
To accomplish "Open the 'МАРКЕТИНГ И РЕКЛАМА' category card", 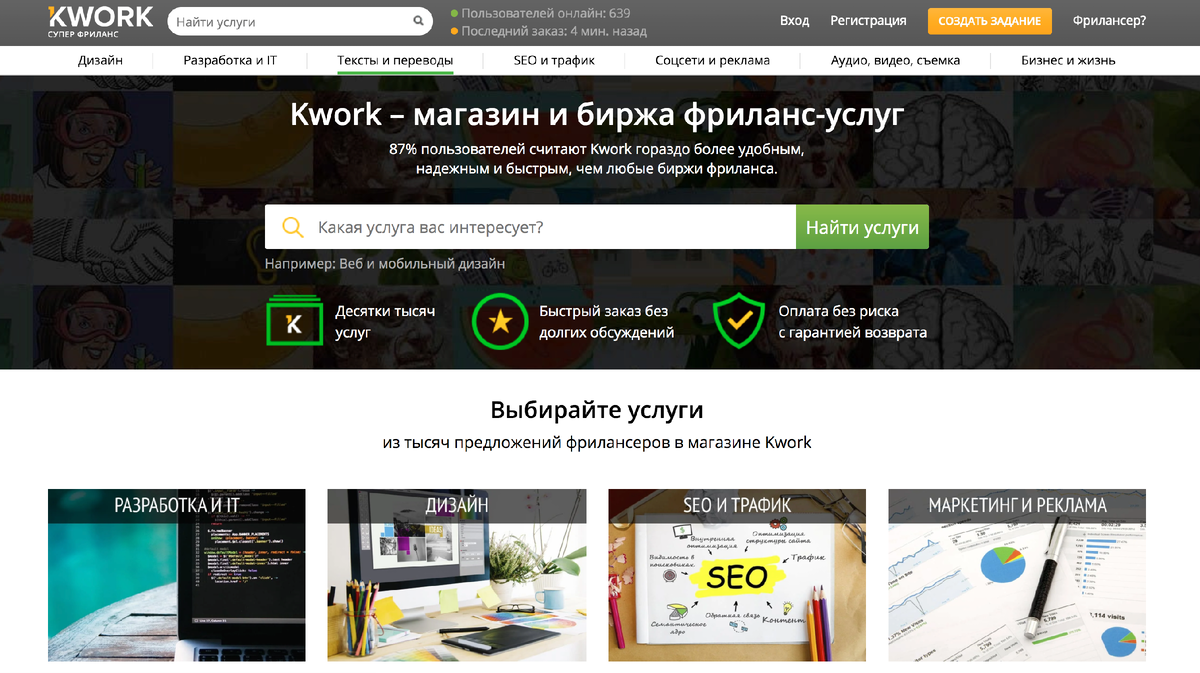I will pos(1017,575).
